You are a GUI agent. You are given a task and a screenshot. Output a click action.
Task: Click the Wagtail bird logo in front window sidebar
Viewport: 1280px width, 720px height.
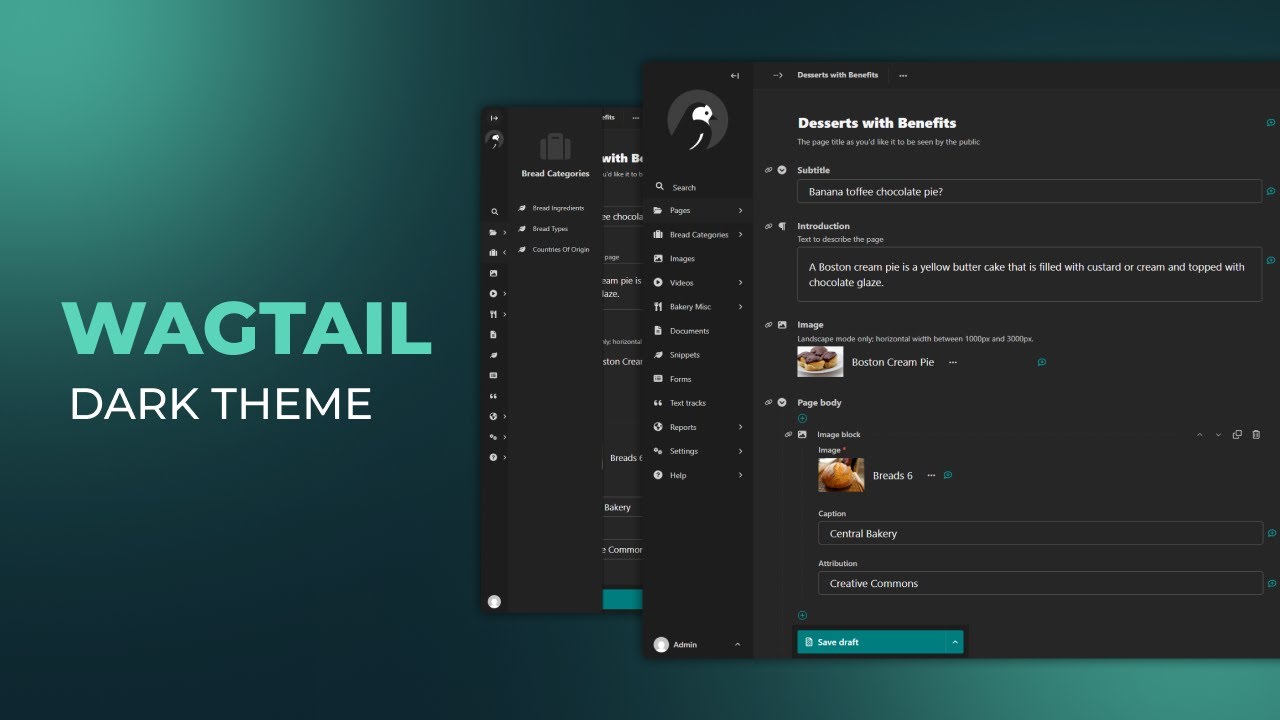tap(697, 120)
